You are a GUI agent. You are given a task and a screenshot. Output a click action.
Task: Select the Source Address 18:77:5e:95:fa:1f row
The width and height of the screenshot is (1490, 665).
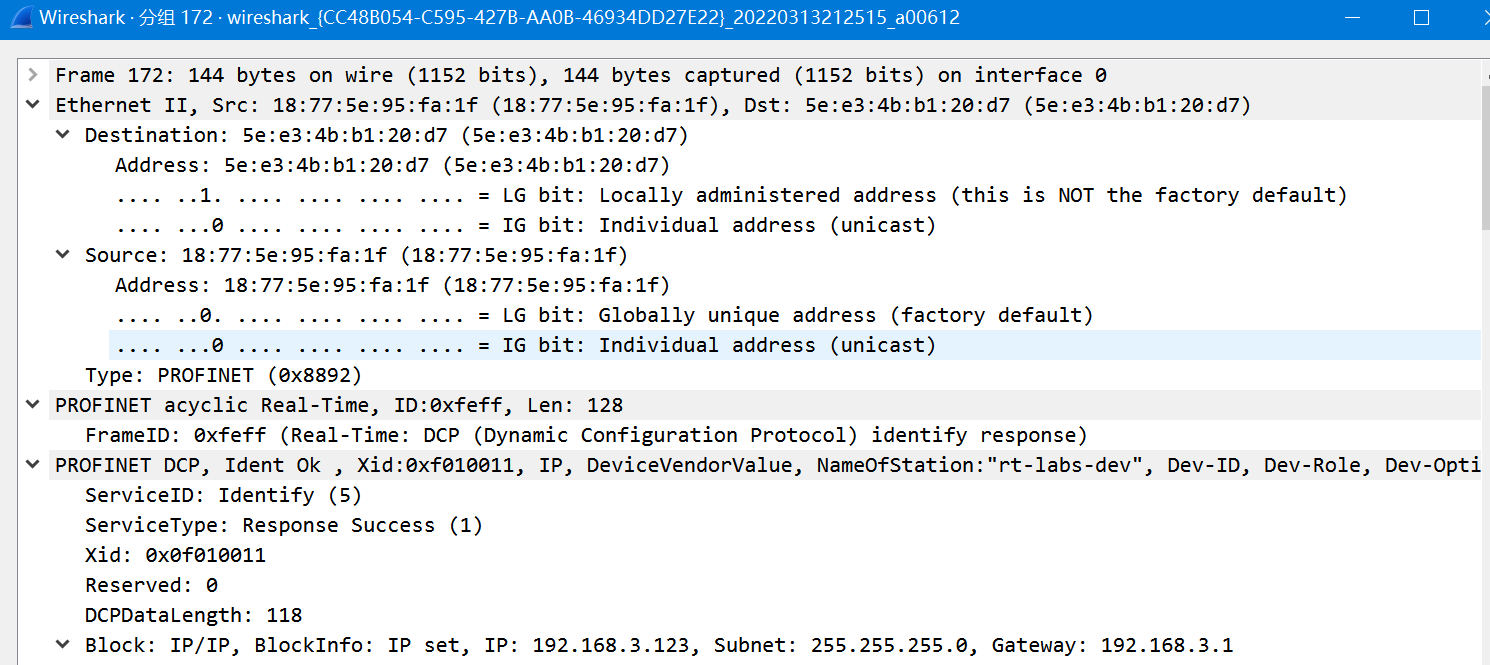point(370,284)
